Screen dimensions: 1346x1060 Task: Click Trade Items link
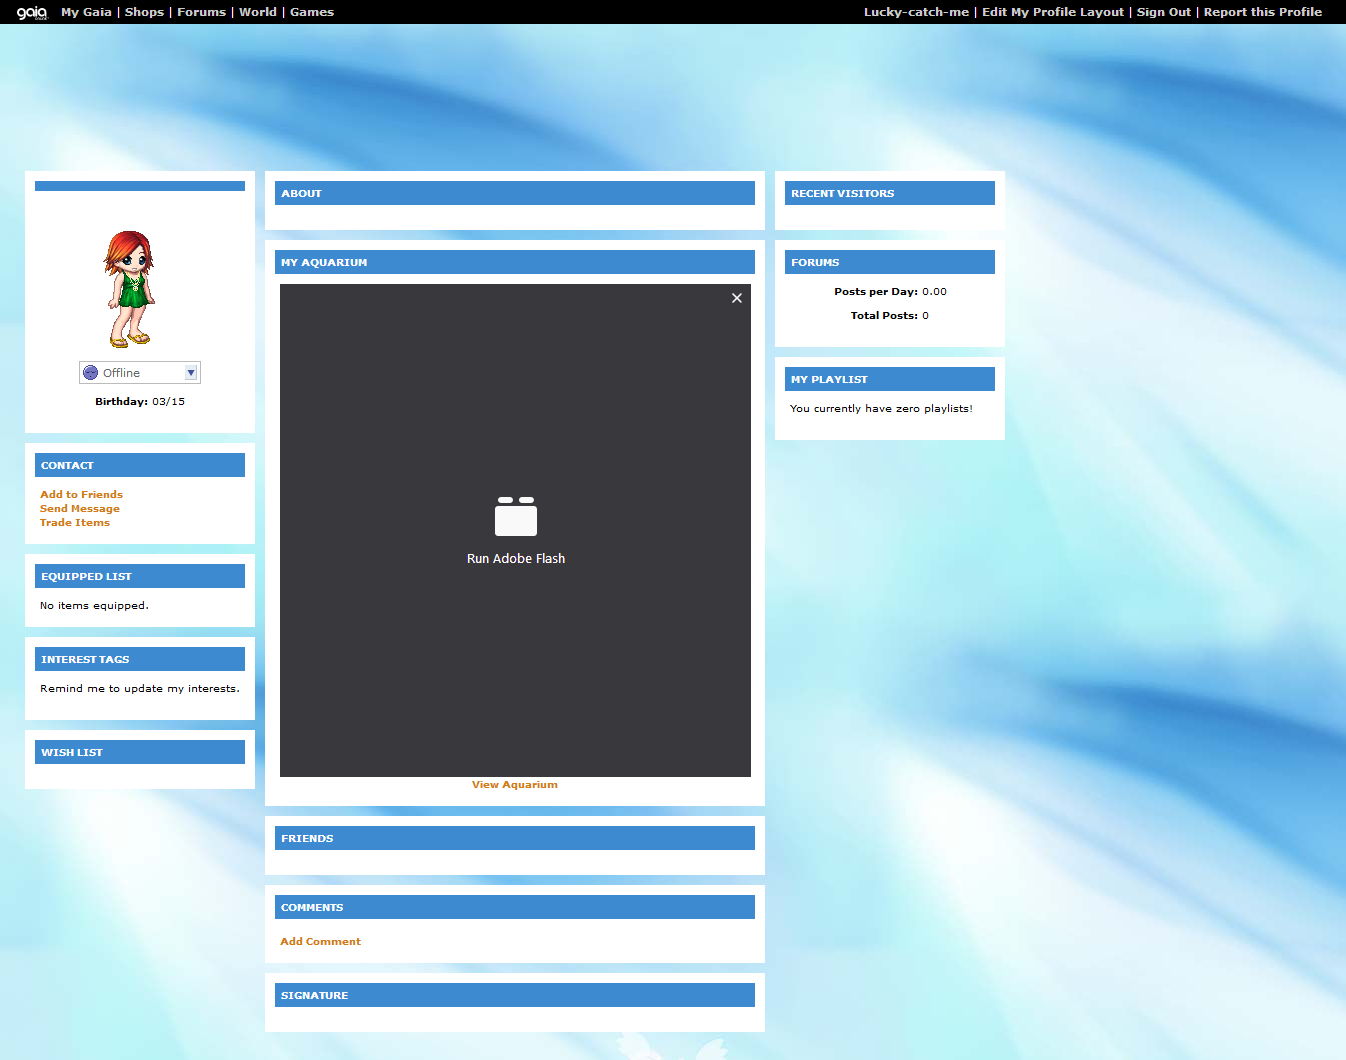click(x=75, y=522)
